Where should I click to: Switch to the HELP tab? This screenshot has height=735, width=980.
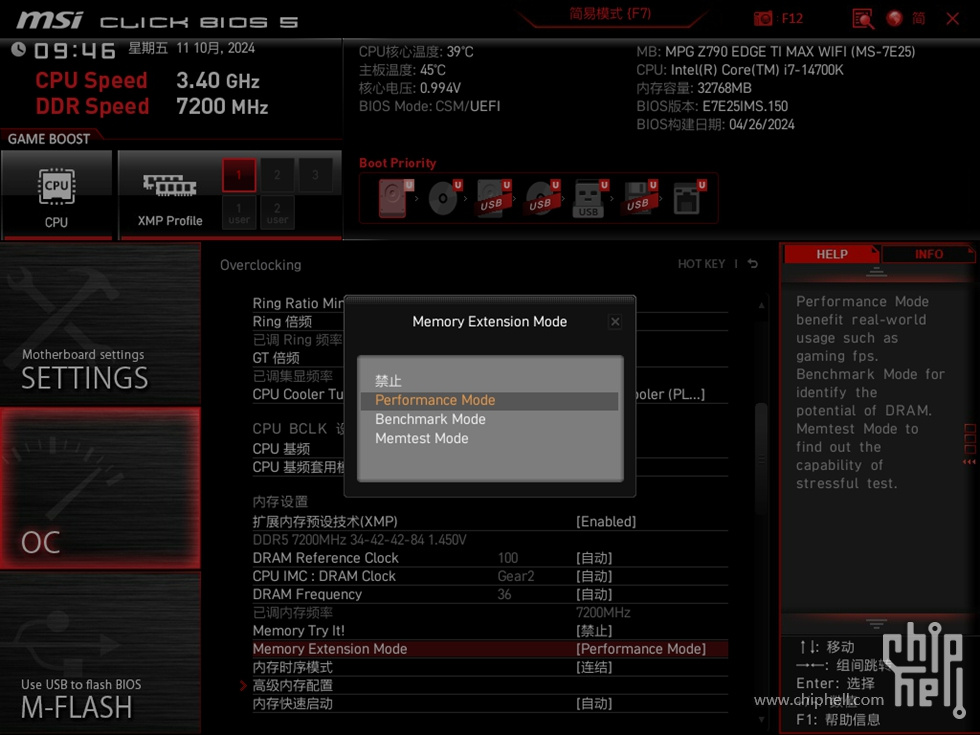831,254
